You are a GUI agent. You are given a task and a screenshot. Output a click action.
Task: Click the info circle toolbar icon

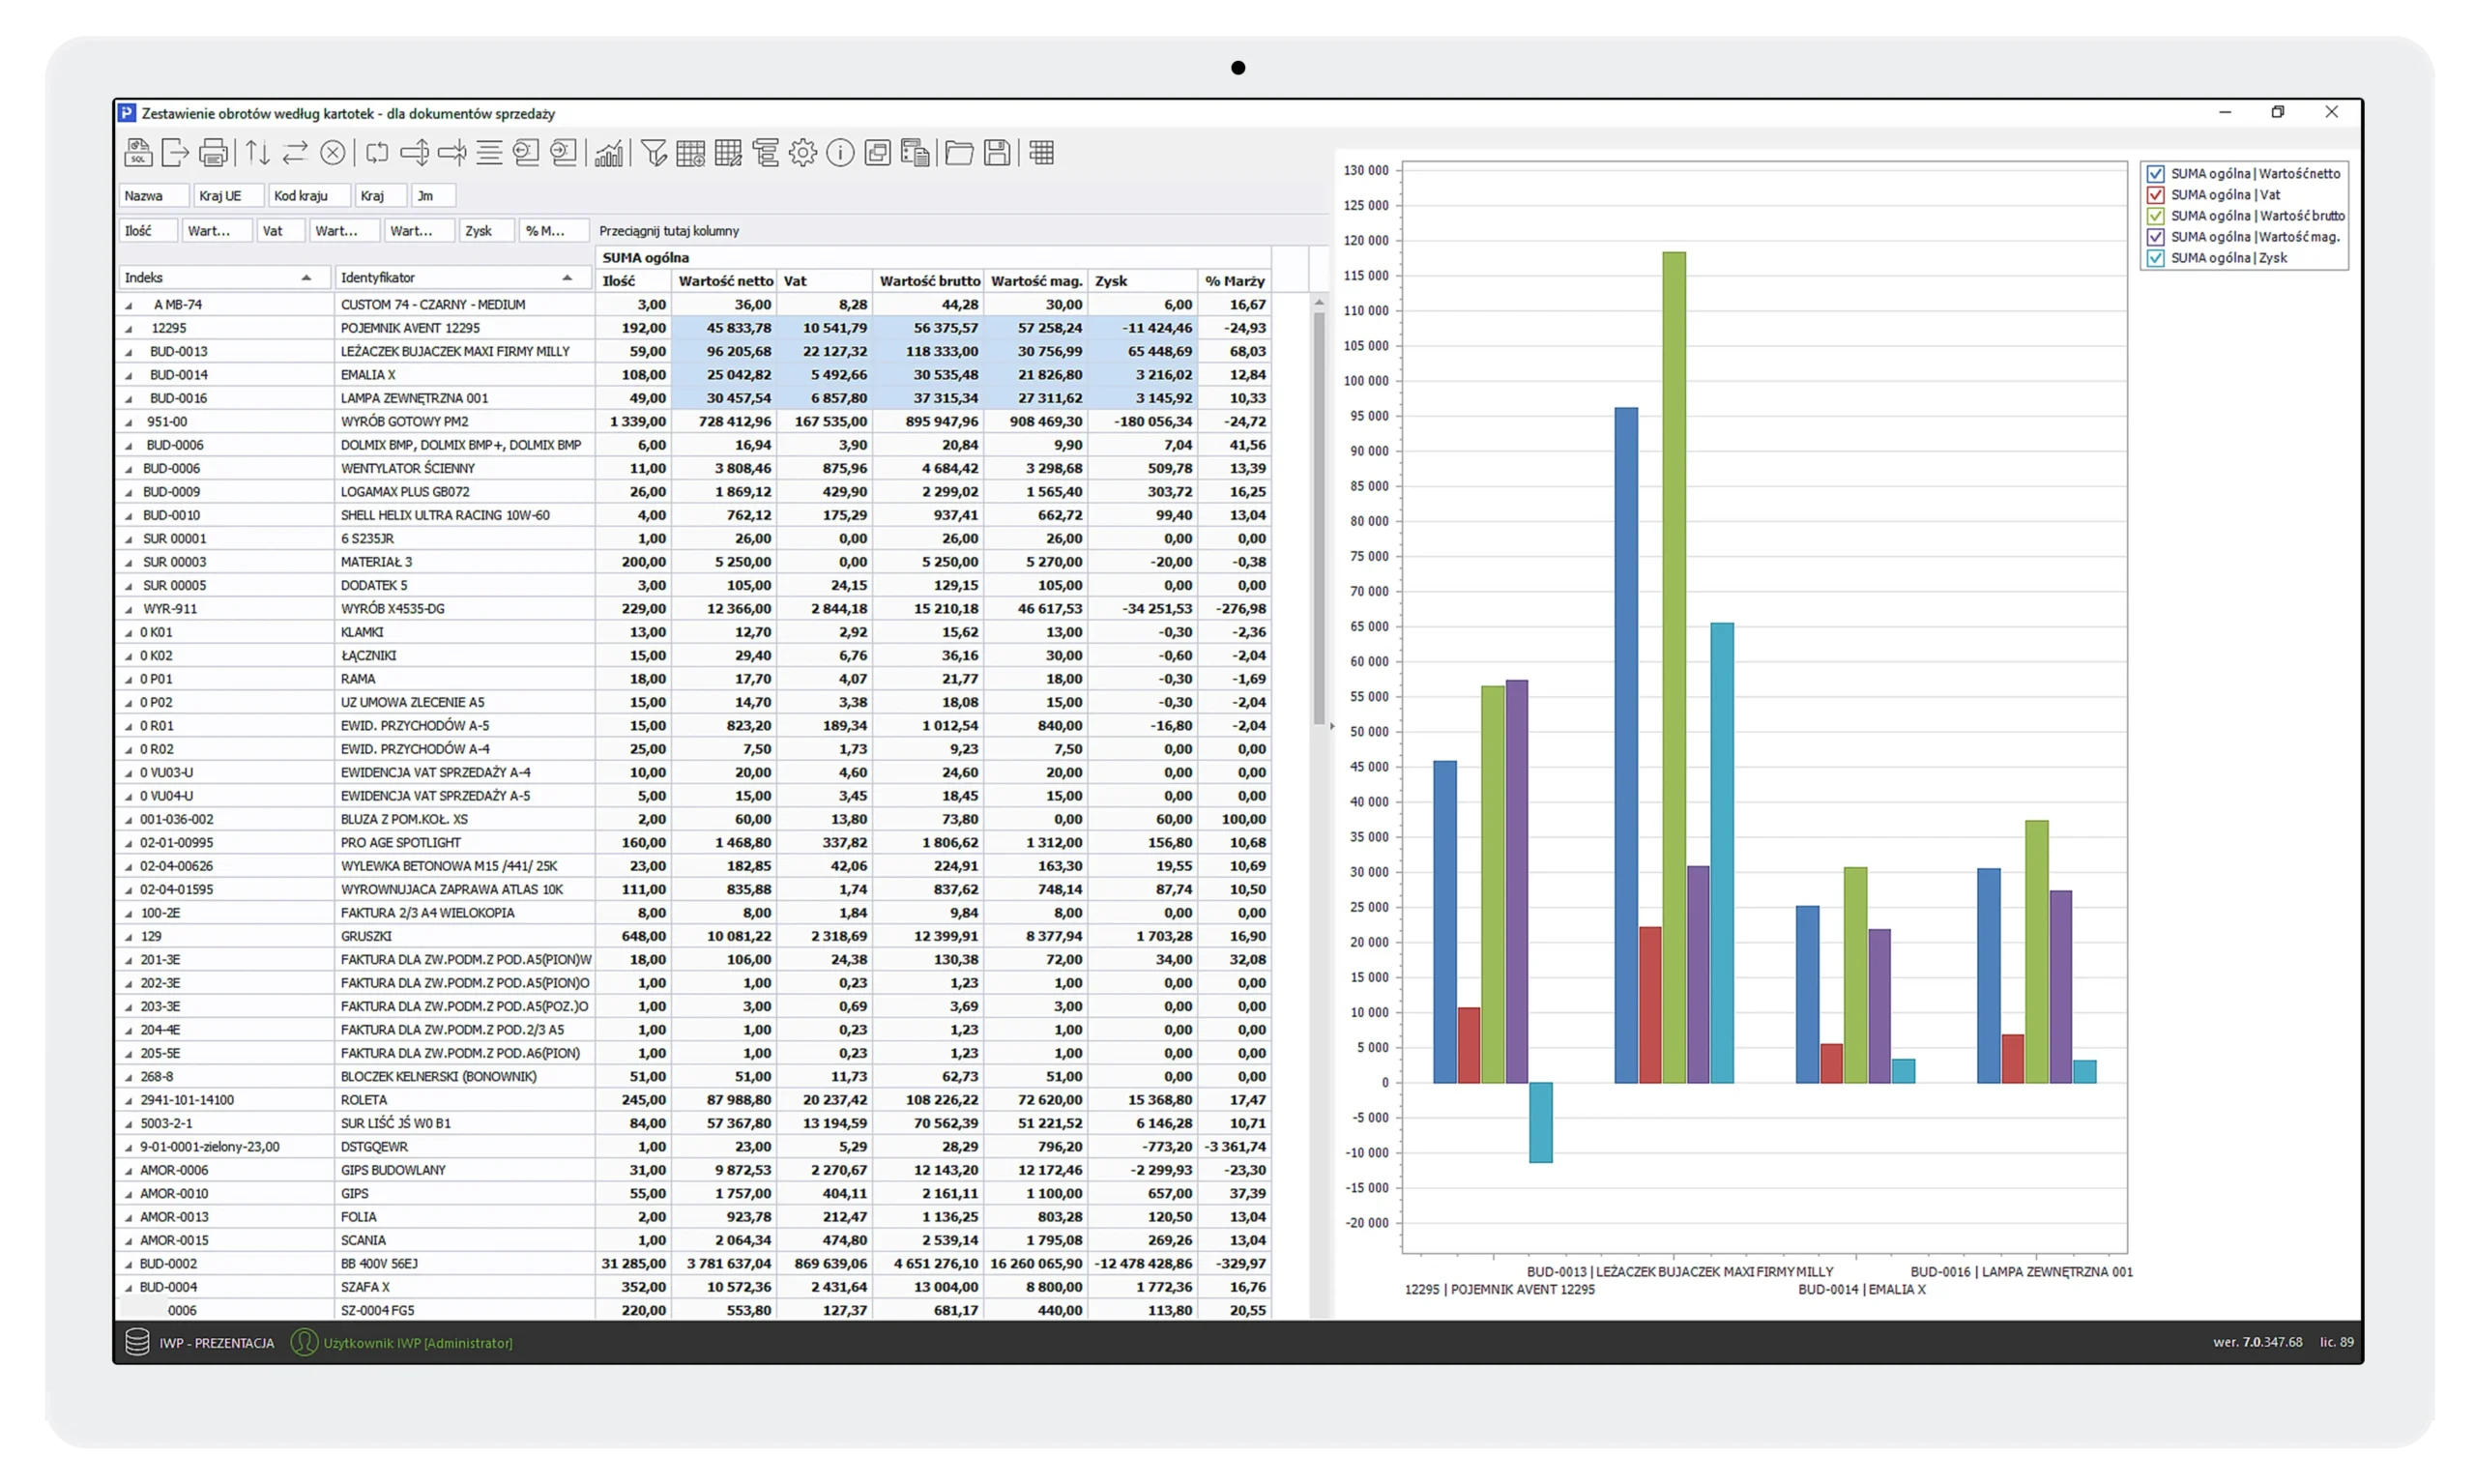click(x=840, y=153)
